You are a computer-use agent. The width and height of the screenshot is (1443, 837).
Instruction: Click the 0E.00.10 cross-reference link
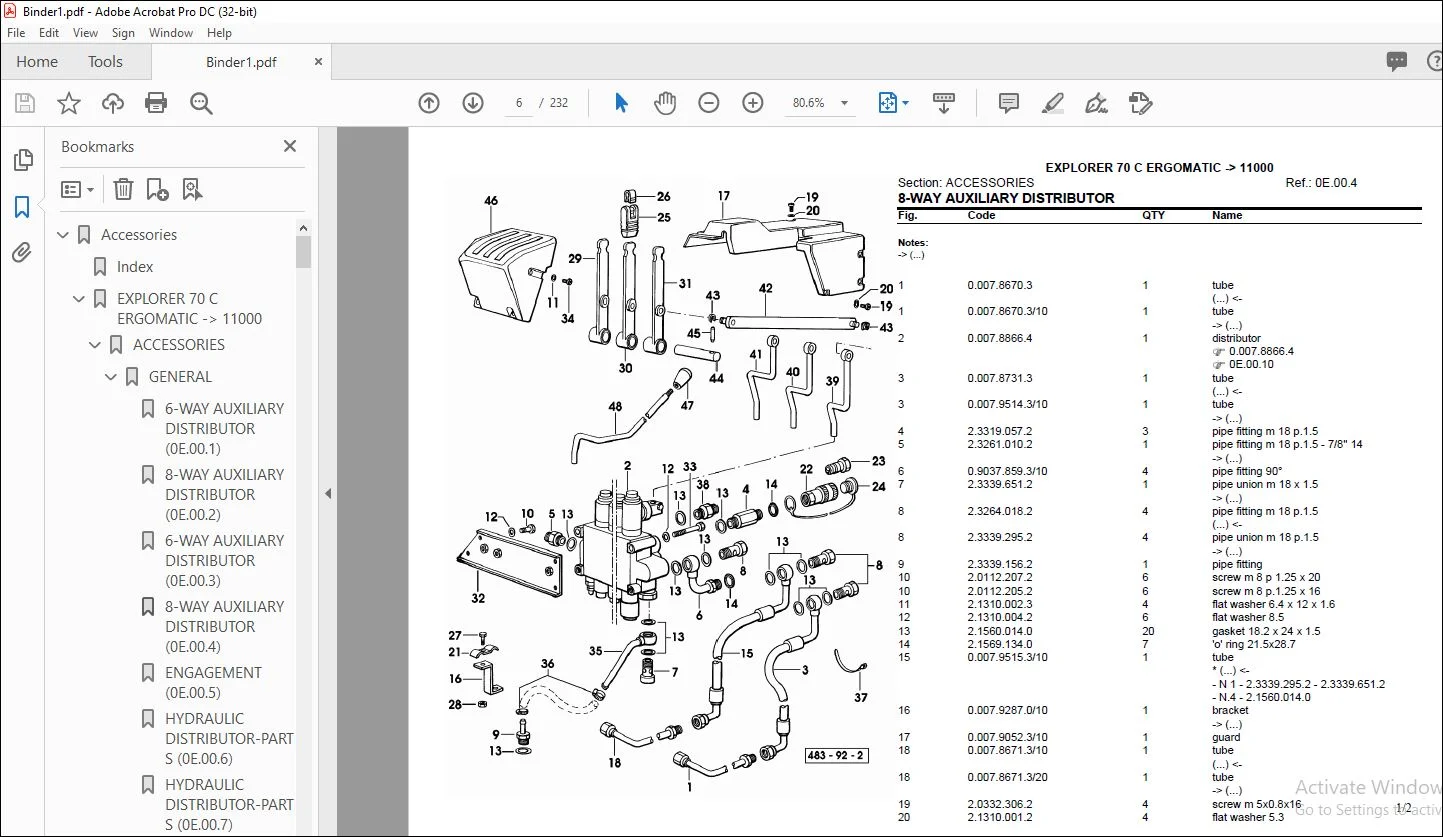click(1251, 365)
